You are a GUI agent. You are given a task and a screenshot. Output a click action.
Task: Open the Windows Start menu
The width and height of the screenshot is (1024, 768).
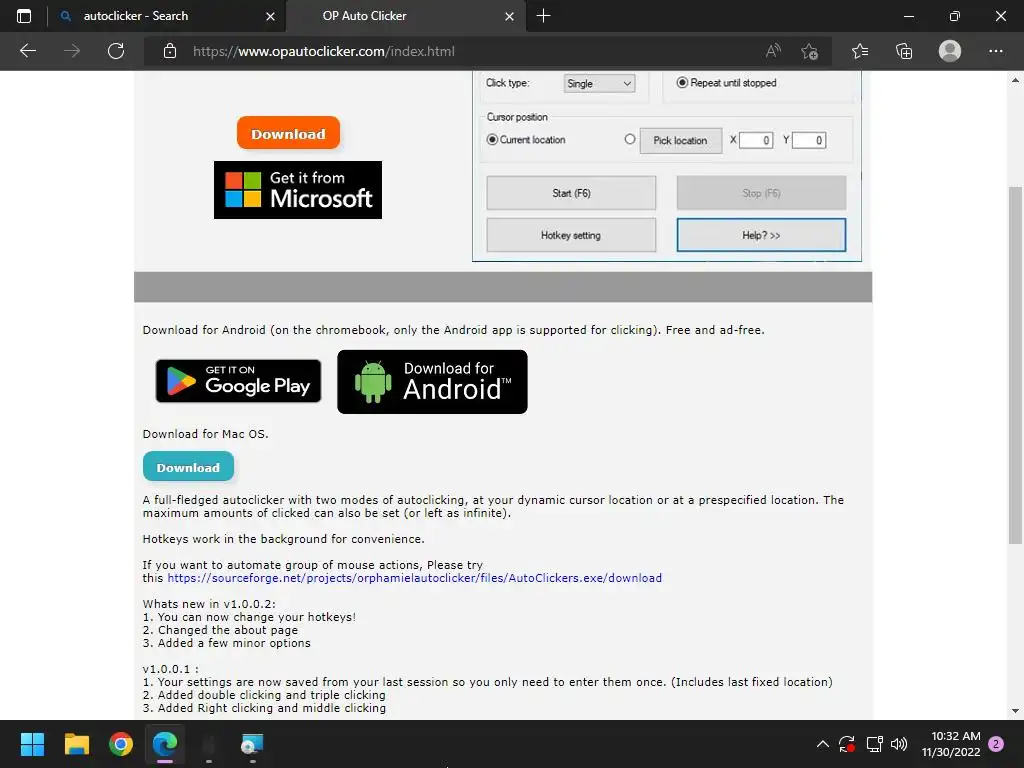(32, 744)
